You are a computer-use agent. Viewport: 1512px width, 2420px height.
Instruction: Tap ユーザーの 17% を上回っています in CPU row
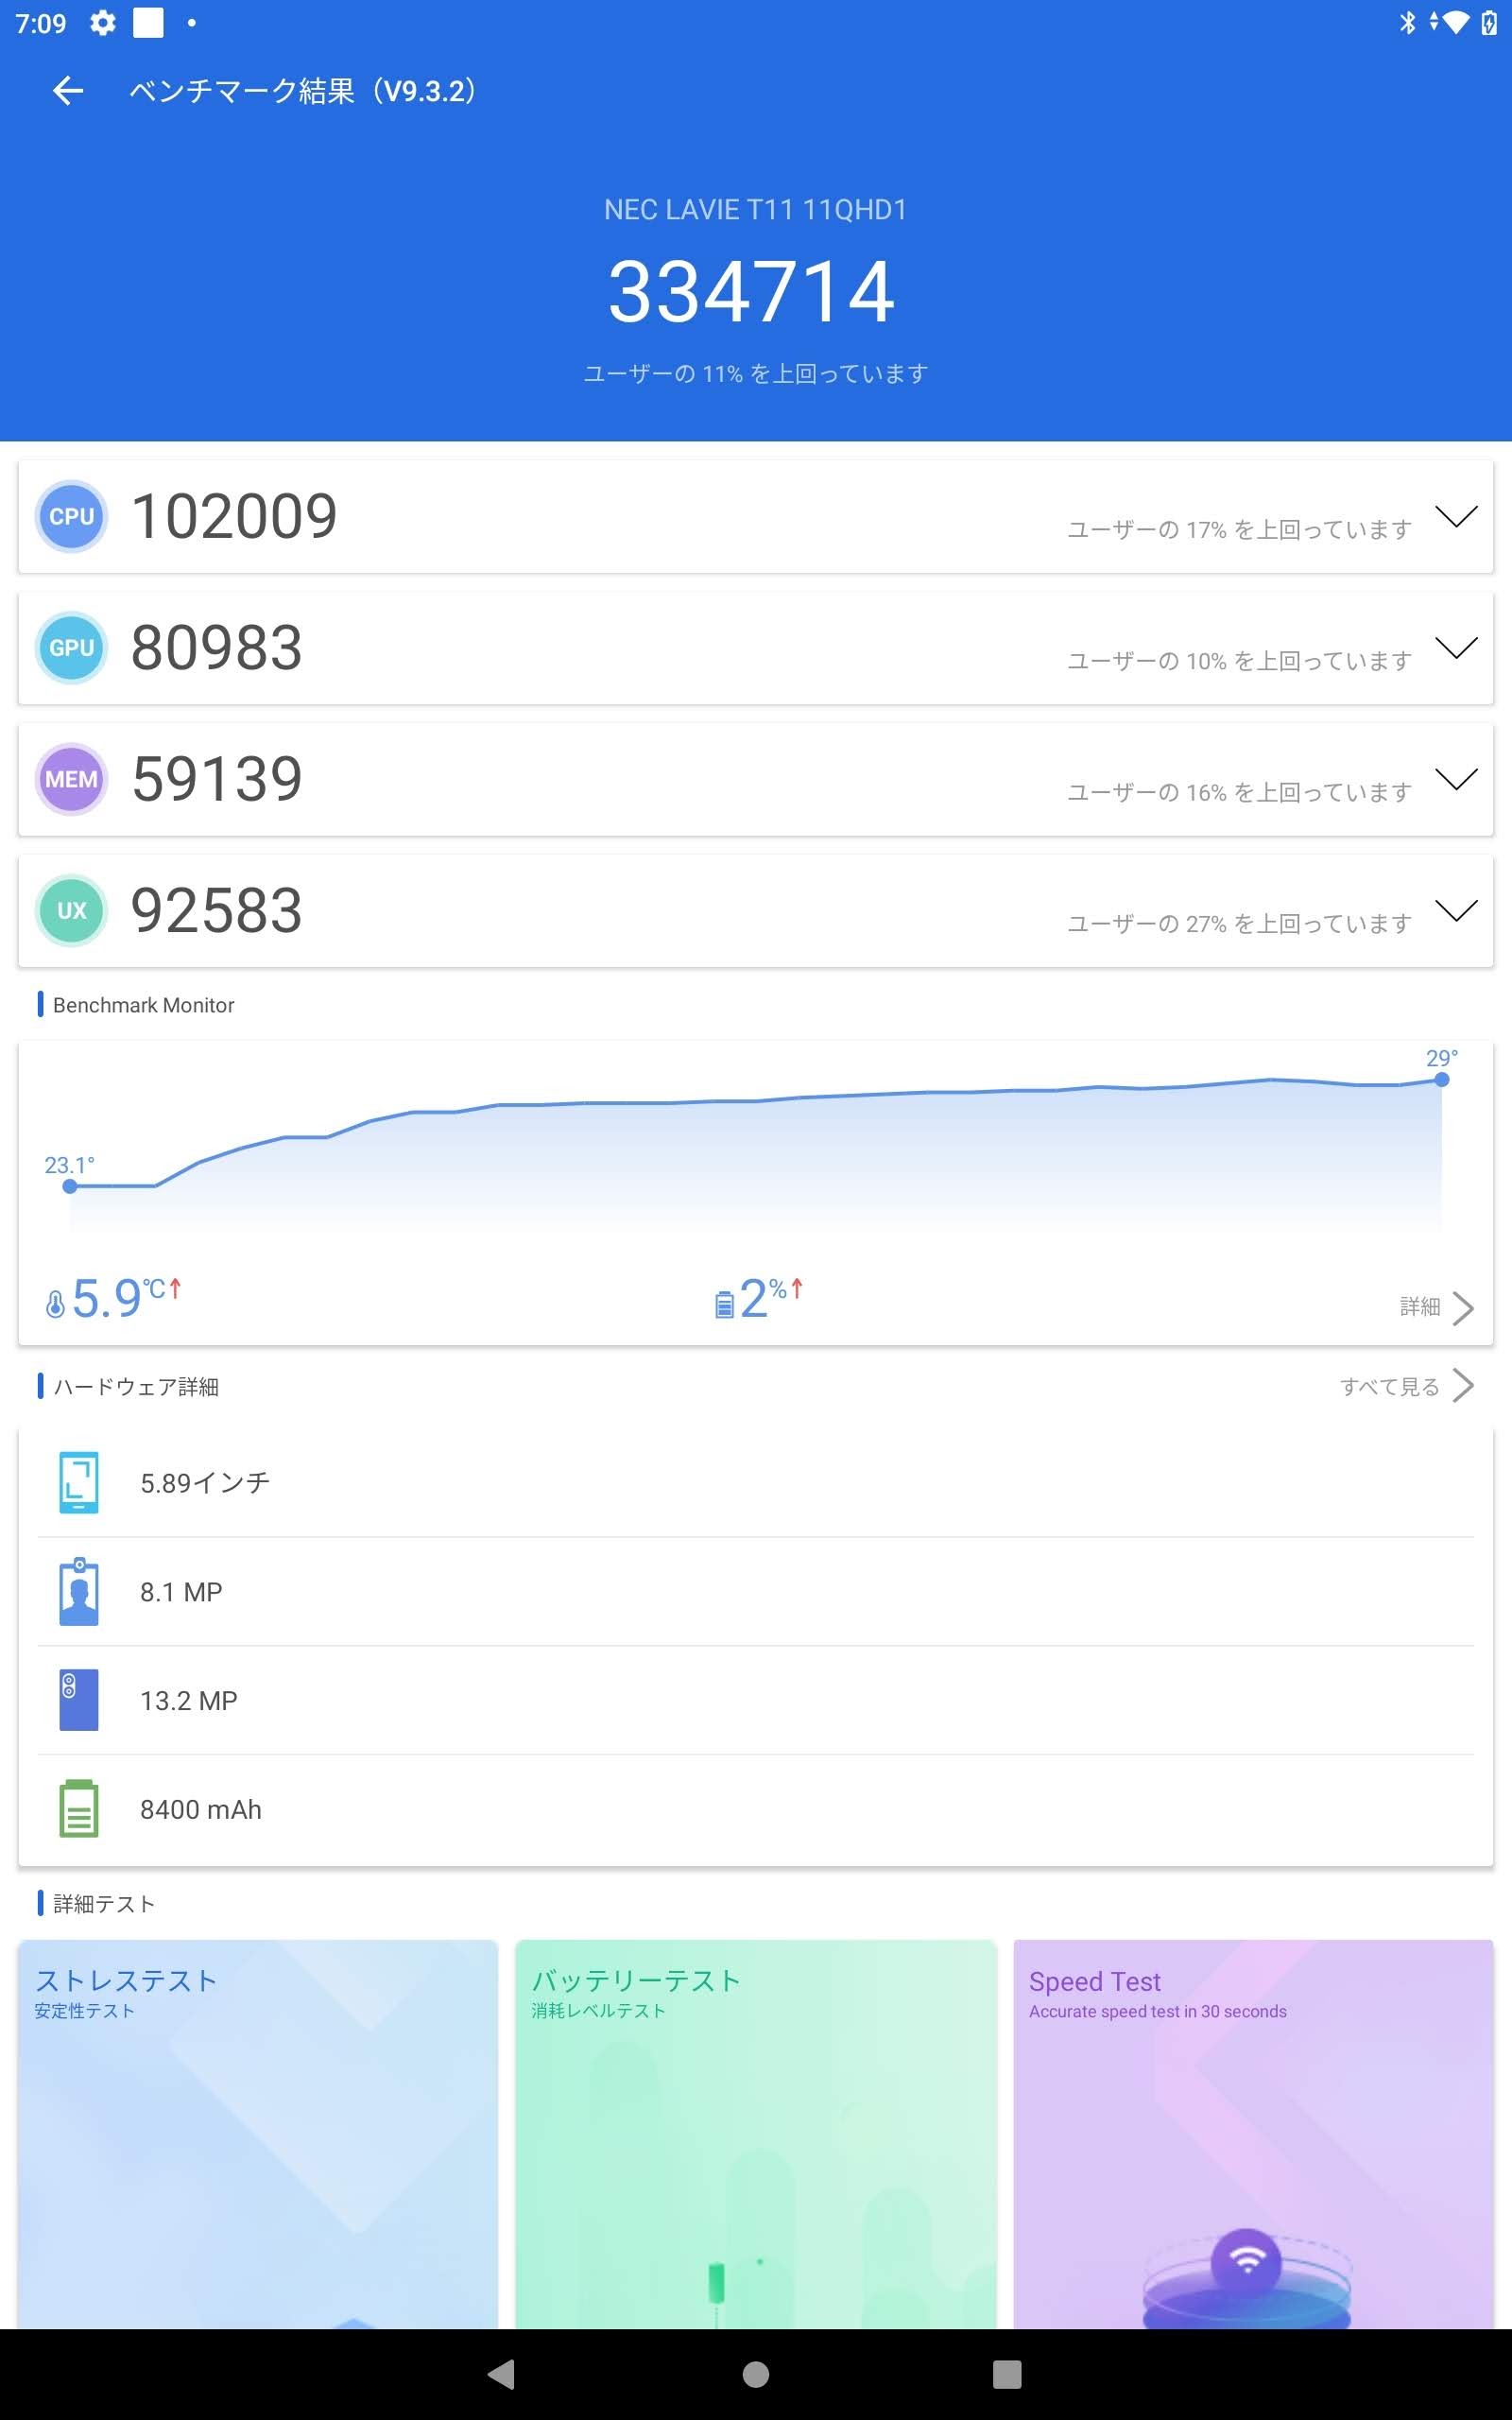click(x=1239, y=529)
